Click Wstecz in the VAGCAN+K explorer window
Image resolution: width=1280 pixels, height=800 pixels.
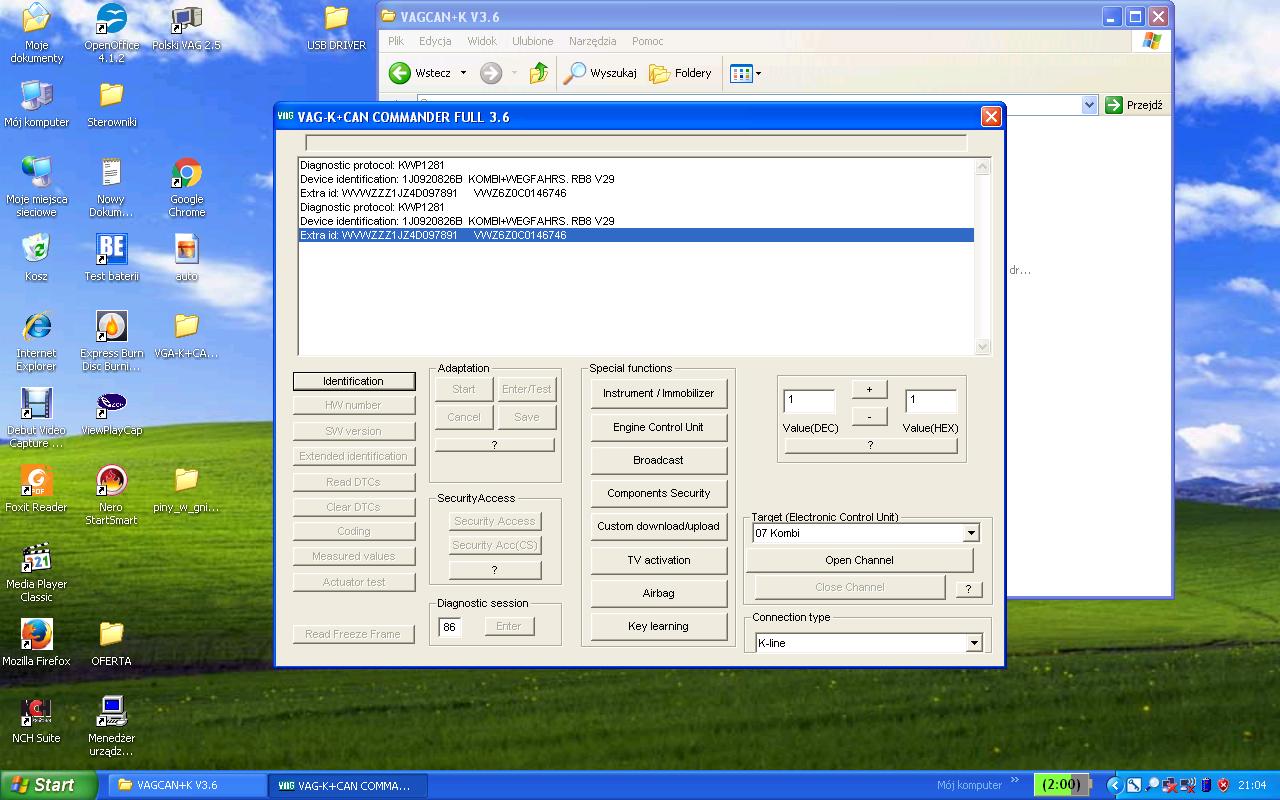click(x=428, y=73)
